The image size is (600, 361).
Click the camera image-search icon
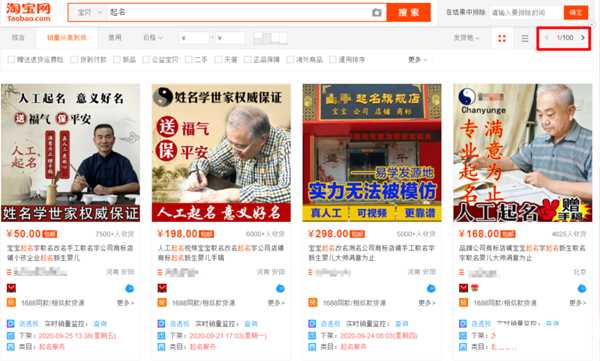pyautogui.click(x=377, y=13)
